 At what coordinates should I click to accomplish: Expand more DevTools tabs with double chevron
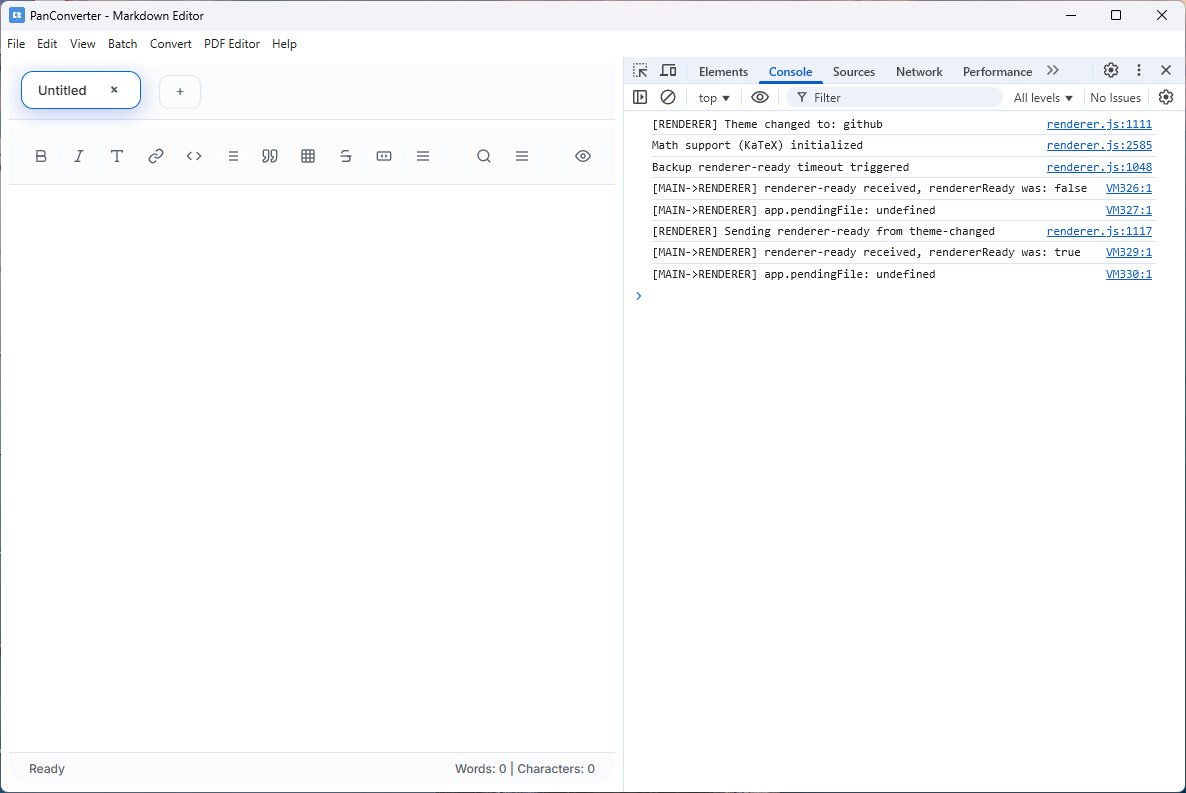coord(1053,70)
